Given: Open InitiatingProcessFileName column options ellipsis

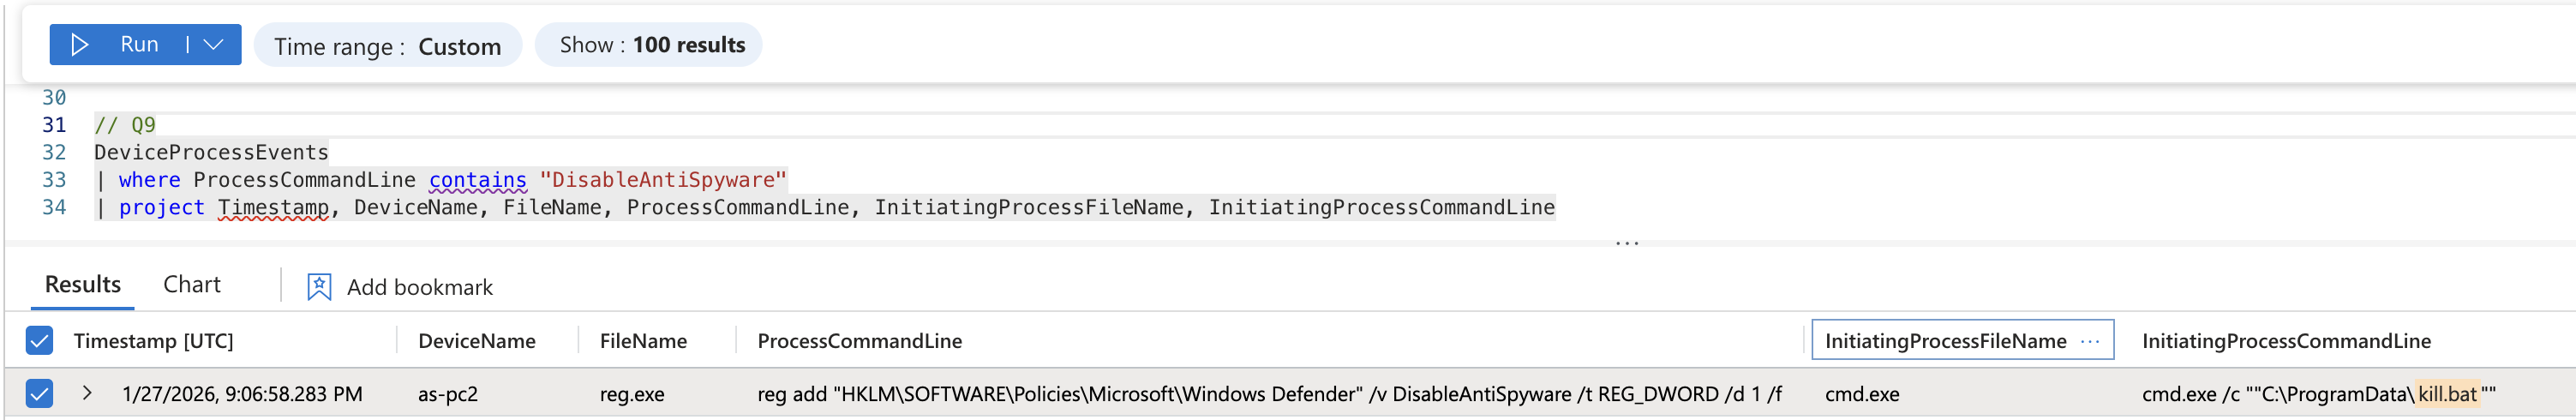Looking at the screenshot, I should [x=2090, y=341].
